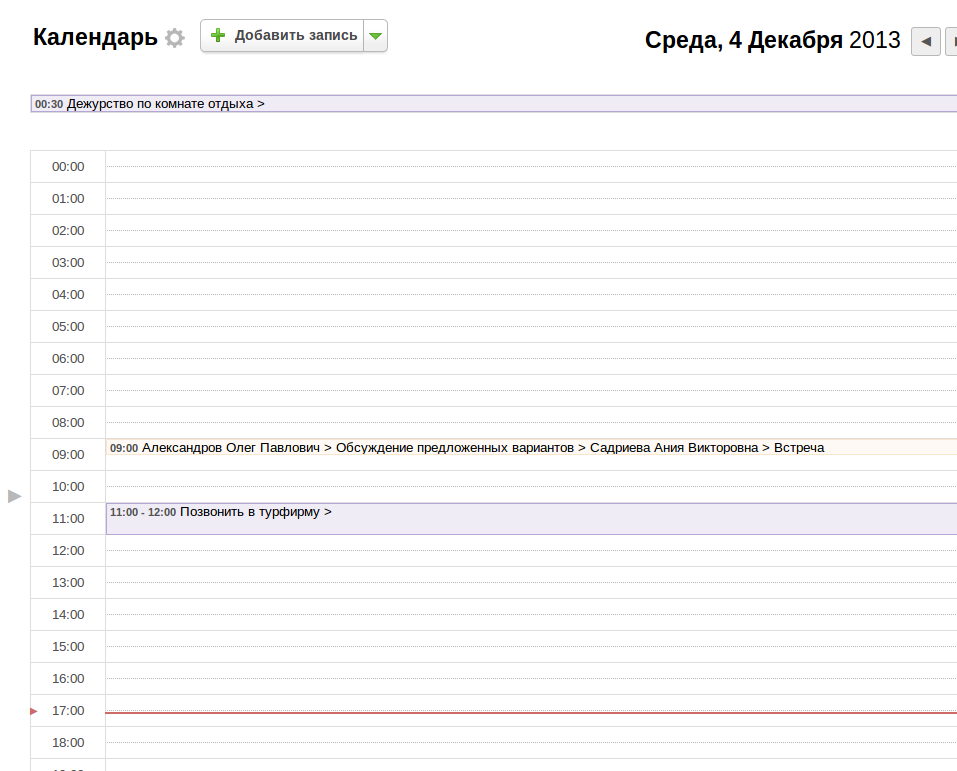Select the empty 06:00 time slot

click(x=530, y=358)
